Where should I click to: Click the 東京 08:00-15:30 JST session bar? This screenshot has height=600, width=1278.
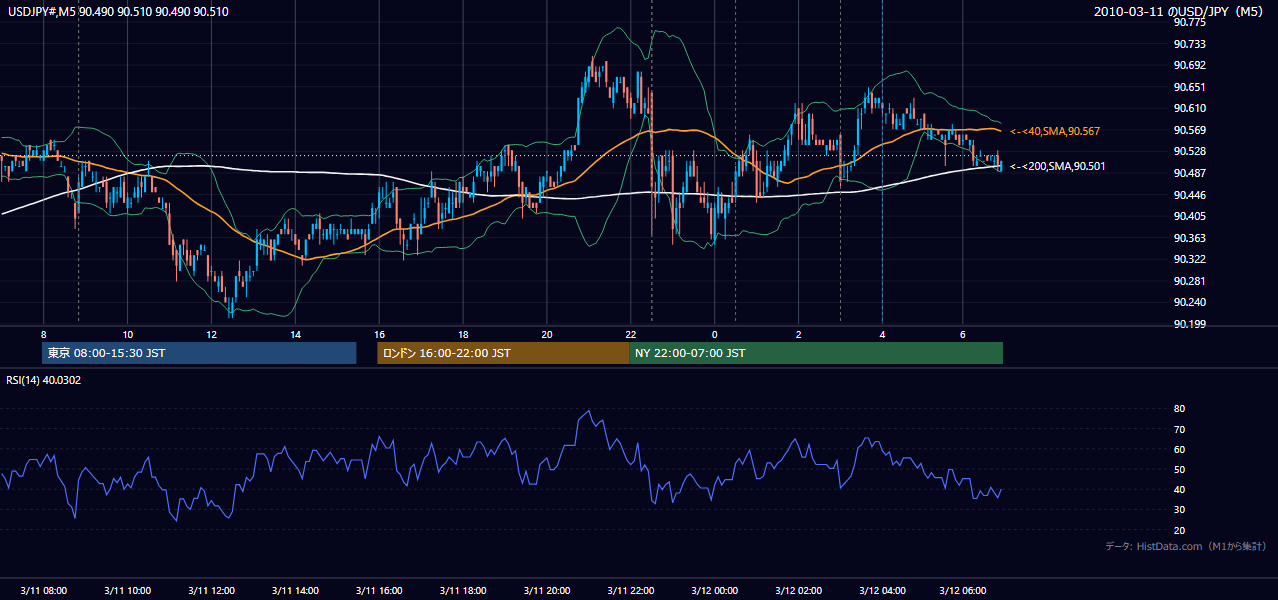[199, 353]
